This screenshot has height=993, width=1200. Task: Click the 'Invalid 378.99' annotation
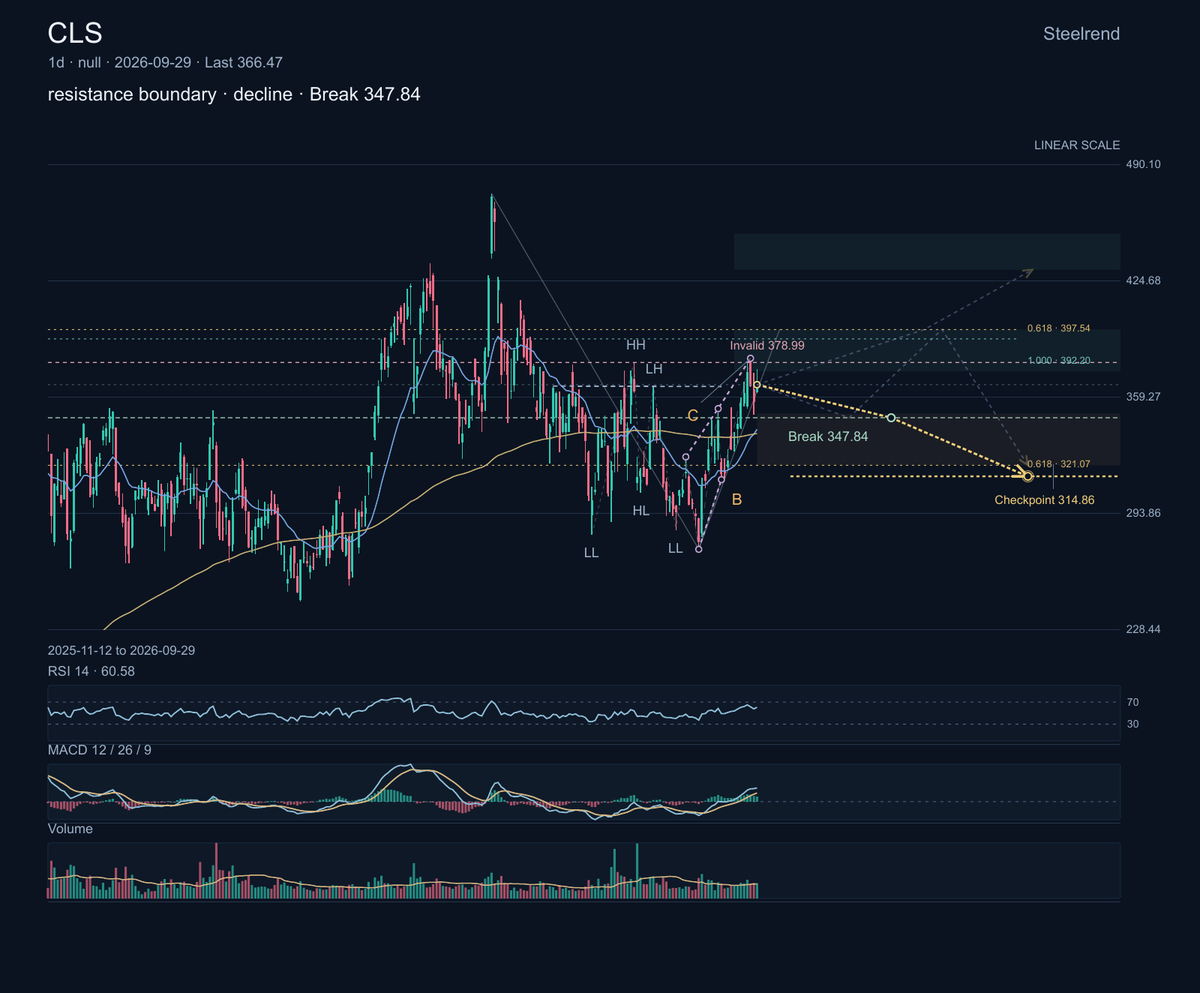[767, 345]
